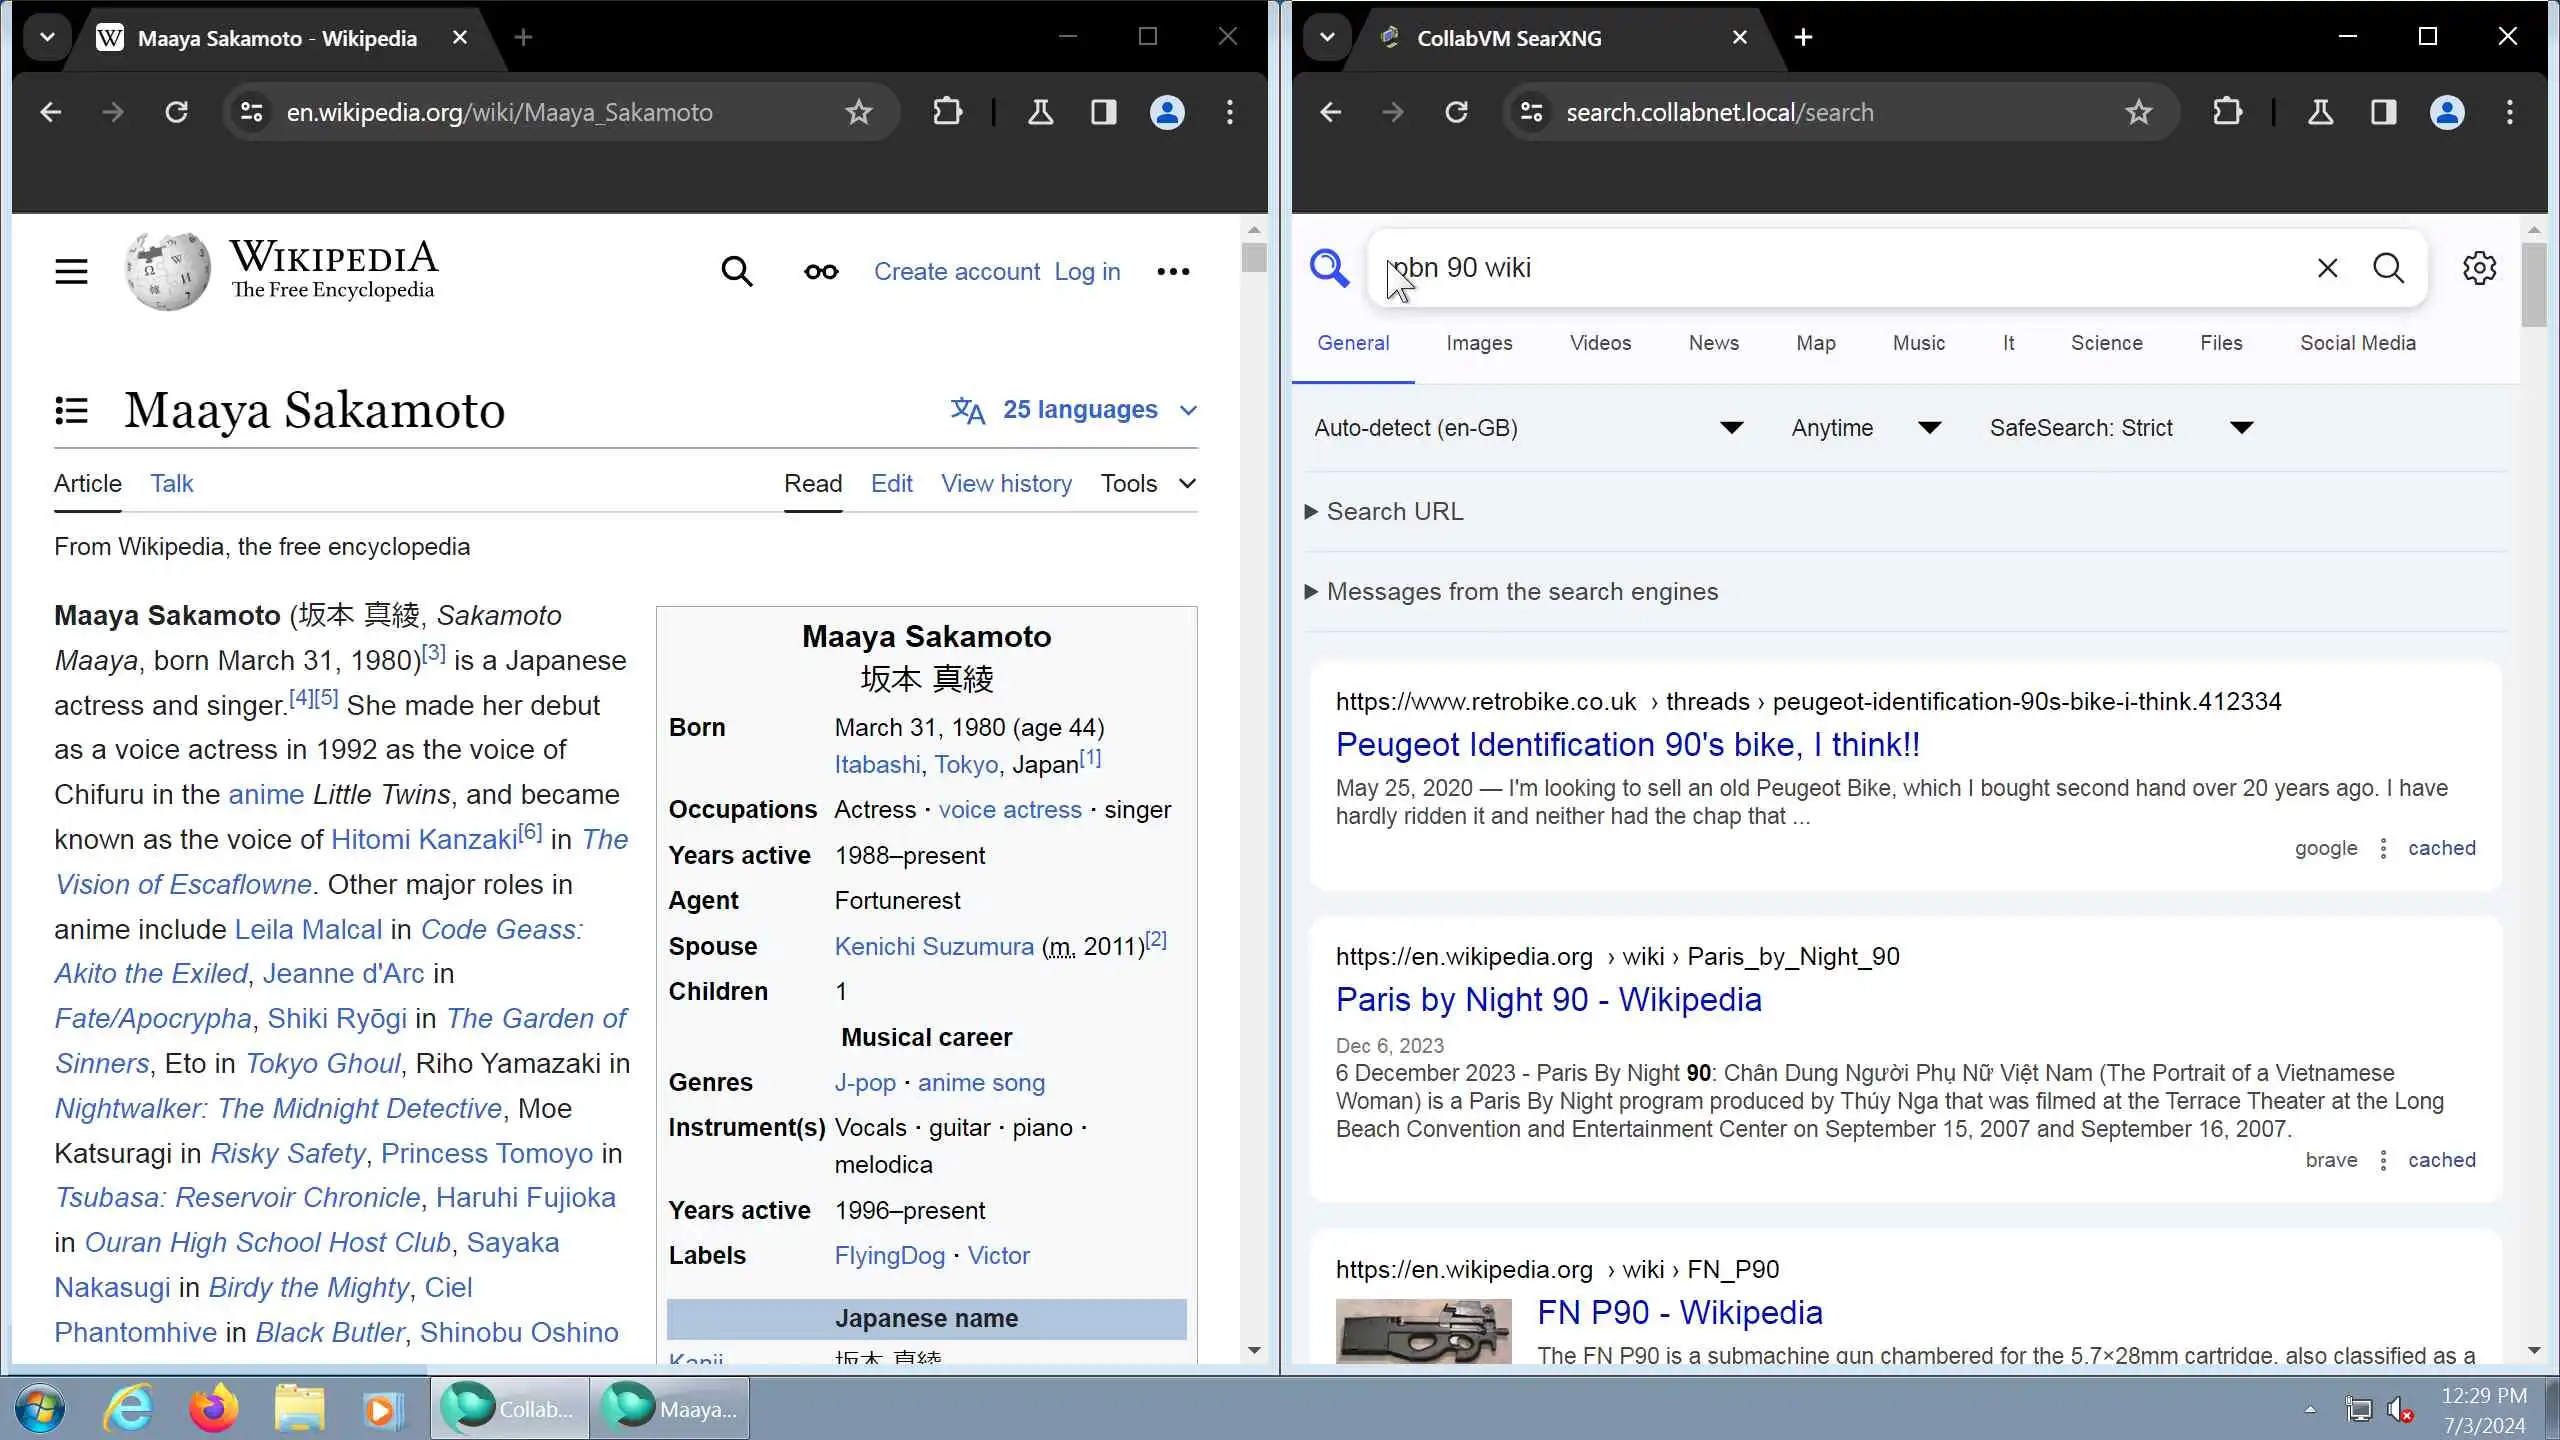Clear the SearXNG search query

point(2327,268)
